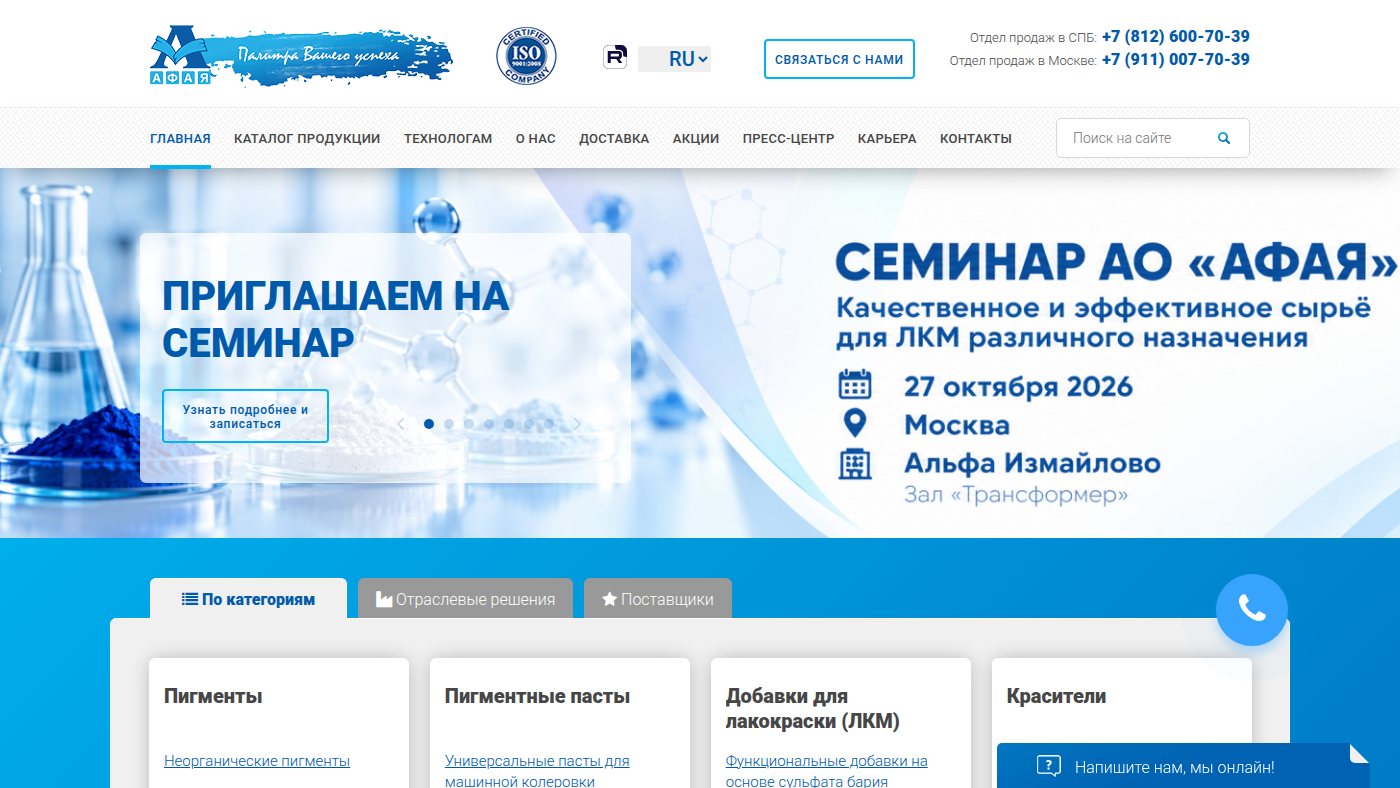The image size is (1400, 788).
Task: Open «Функциональные добавки на основе сульфата бария»
Action: tap(827, 771)
